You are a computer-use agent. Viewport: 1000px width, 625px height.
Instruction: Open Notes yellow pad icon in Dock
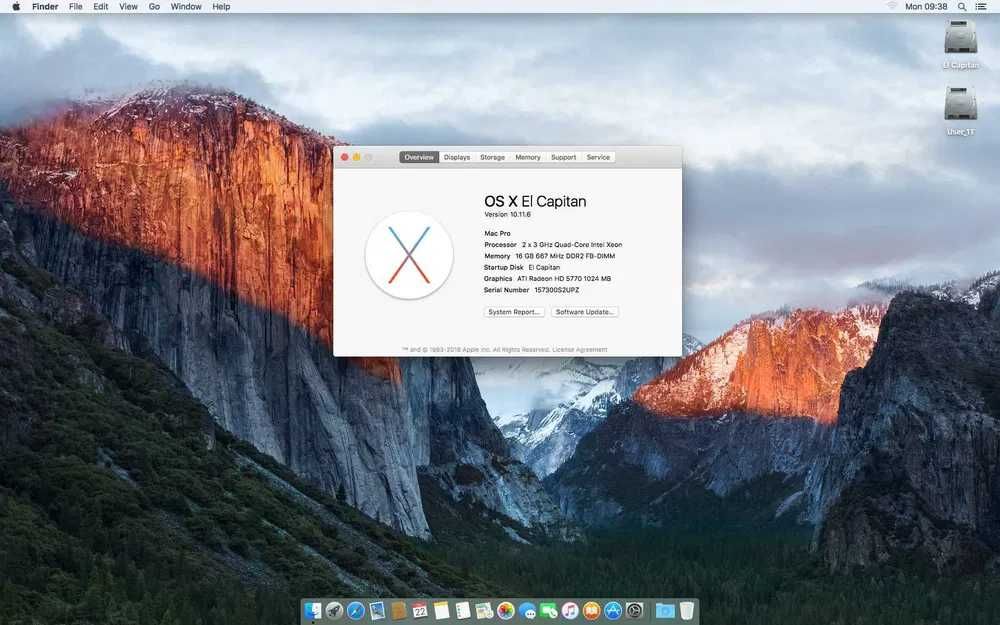tap(441, 611)
